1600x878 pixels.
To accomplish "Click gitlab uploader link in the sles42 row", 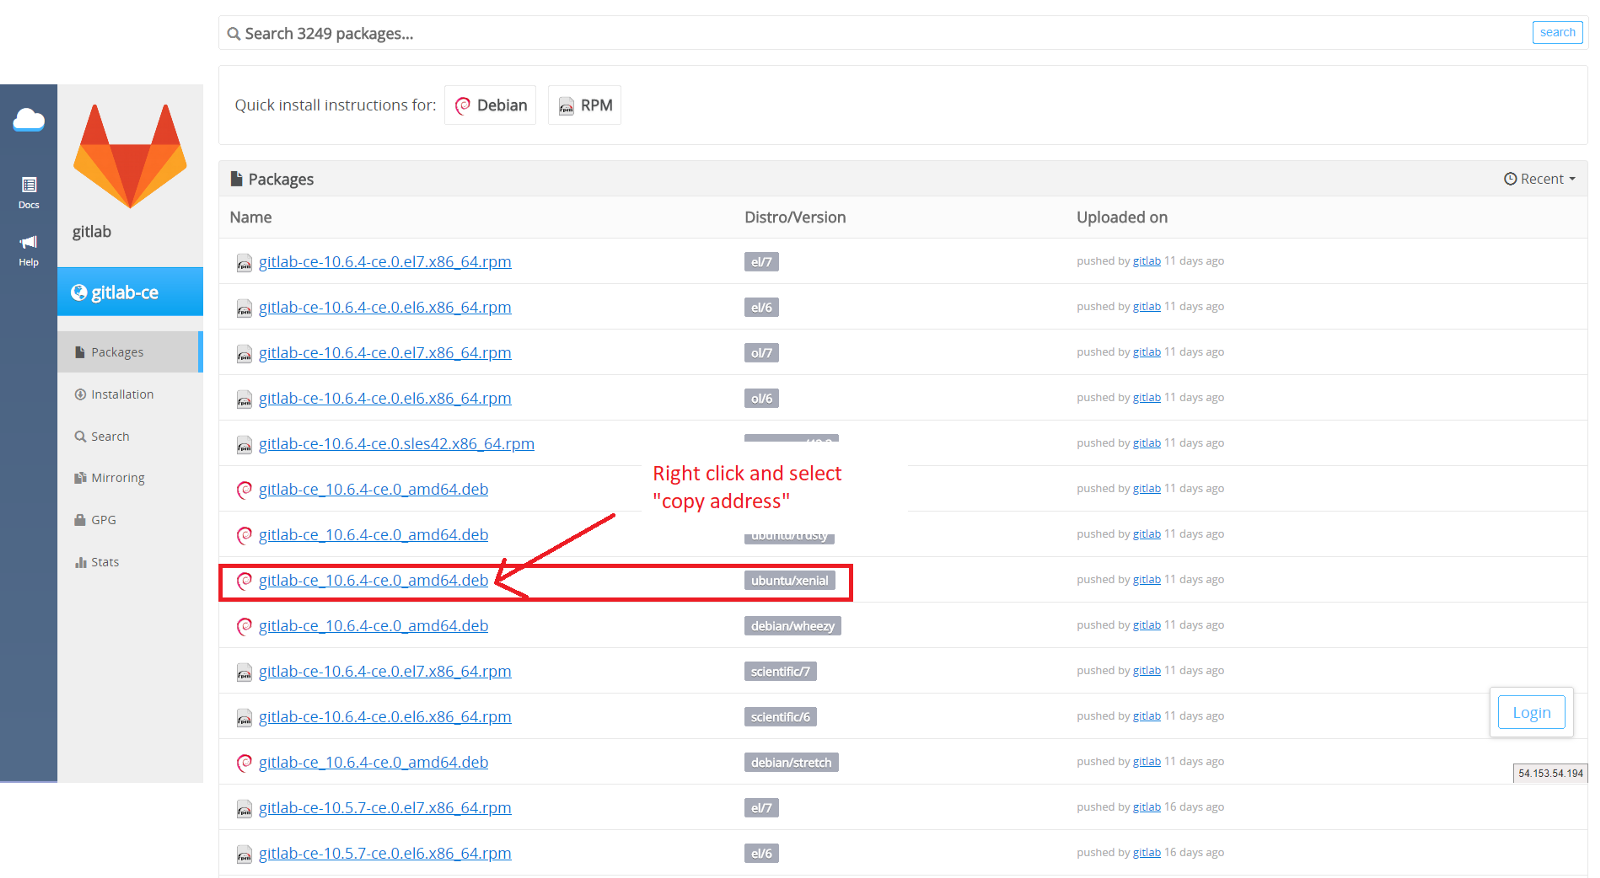I will tap(1147, 444).
